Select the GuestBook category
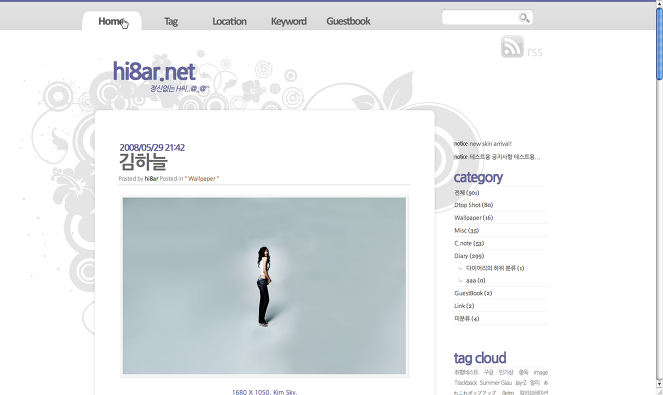663x395 pixels. coord(473,293)
